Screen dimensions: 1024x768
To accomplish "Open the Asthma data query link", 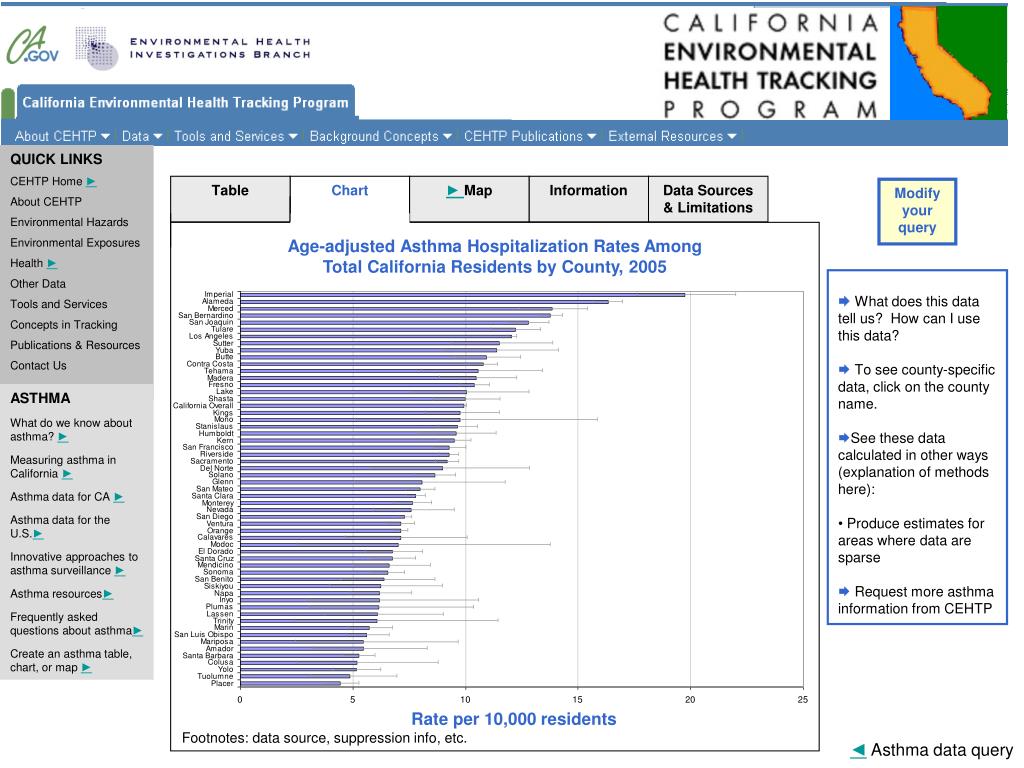I will pos(941,750).
